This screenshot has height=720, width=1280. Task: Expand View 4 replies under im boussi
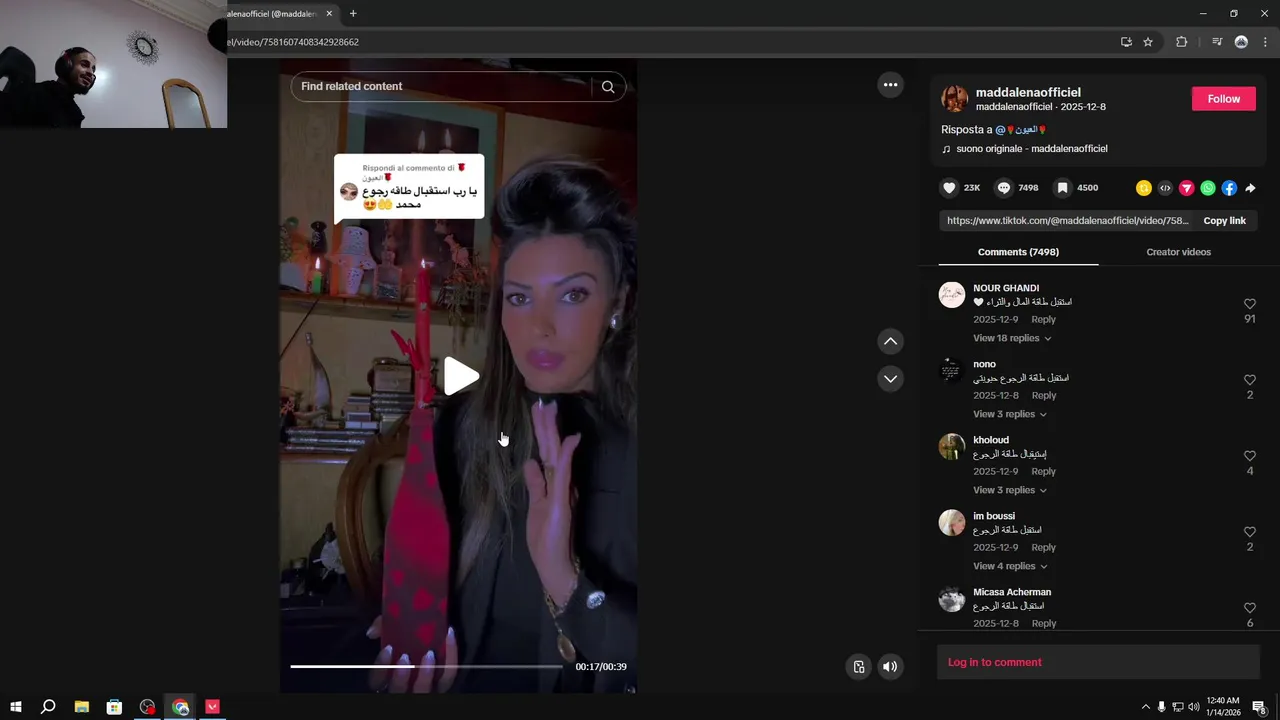[1009, 566]
